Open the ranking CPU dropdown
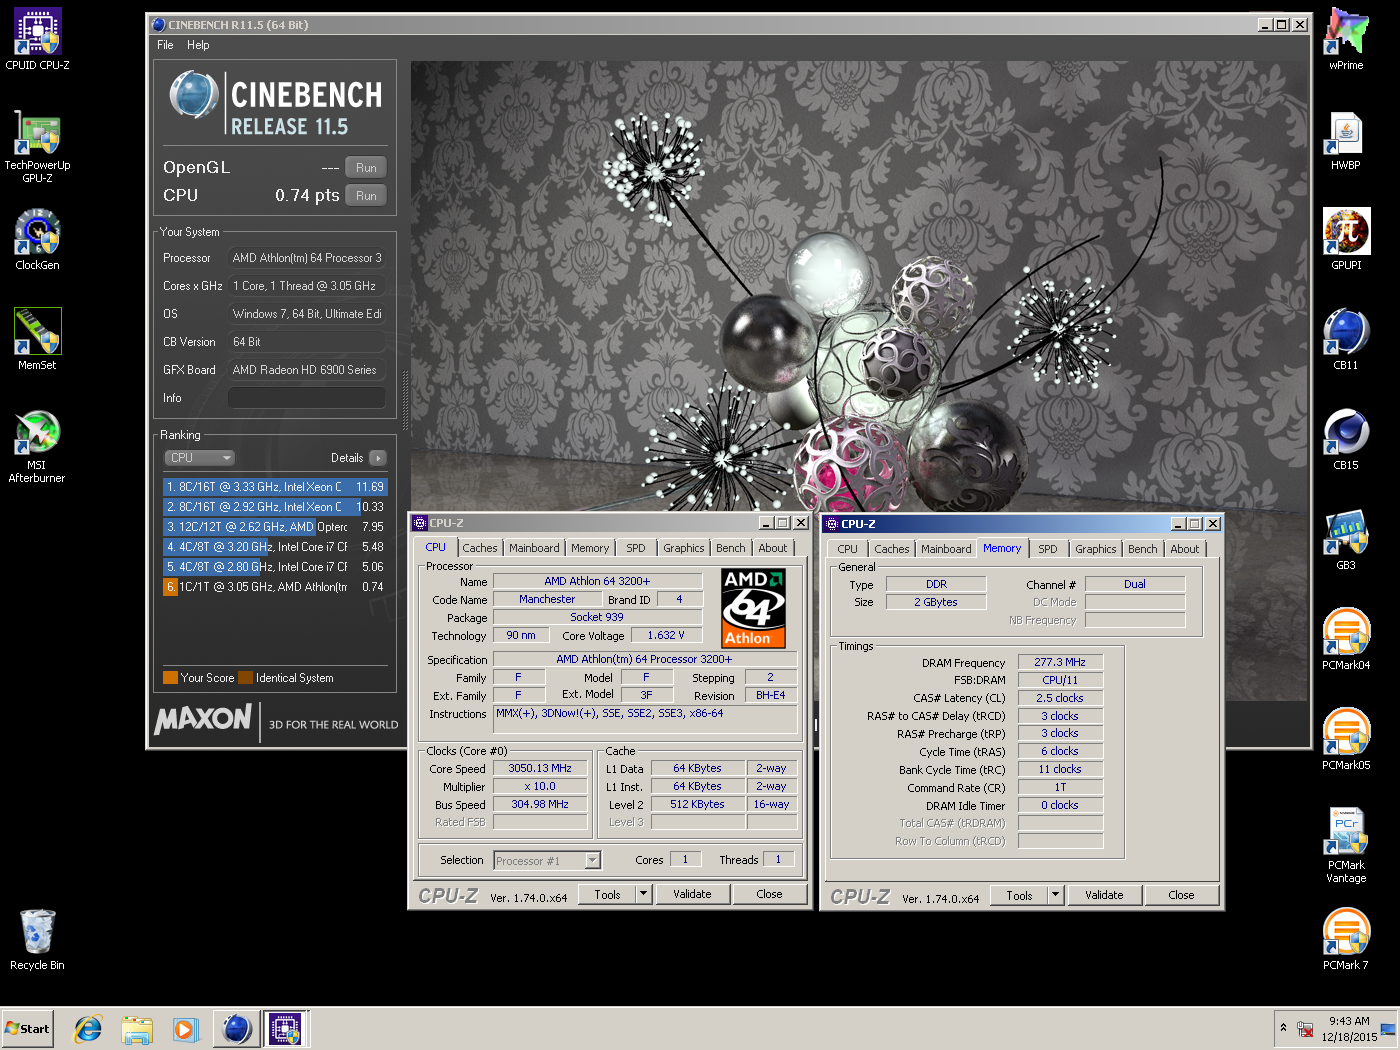Screen dimensions: 1400x1050 [x=199, y=458]
